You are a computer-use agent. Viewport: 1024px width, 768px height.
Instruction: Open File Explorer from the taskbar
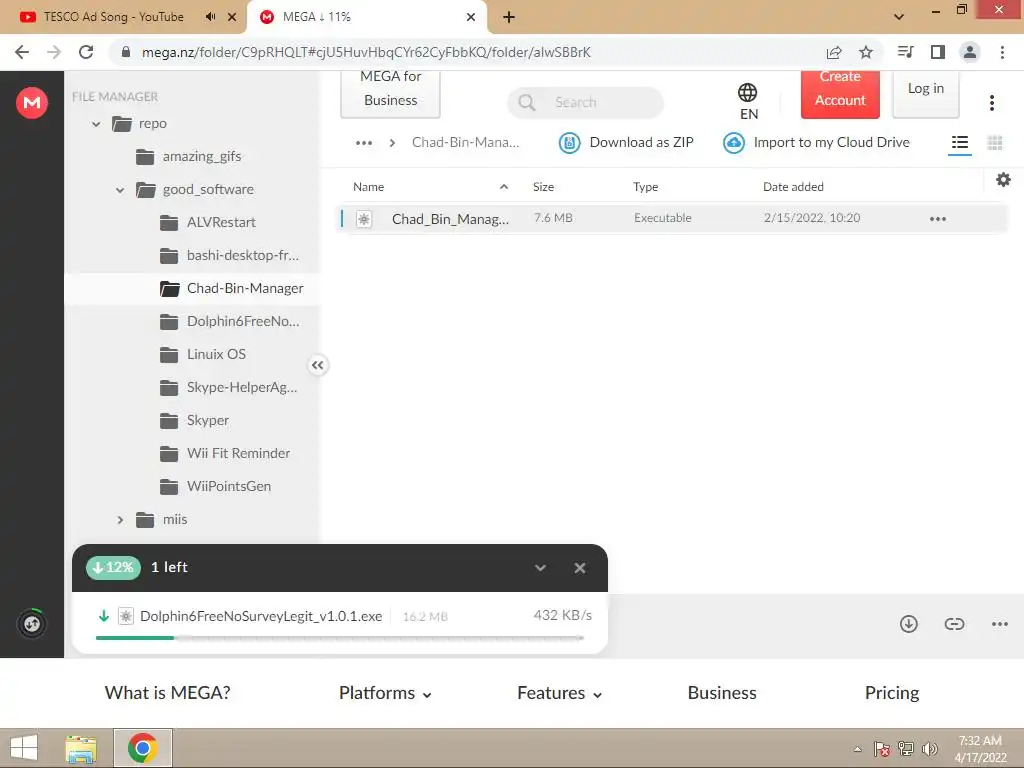point(81,748)
